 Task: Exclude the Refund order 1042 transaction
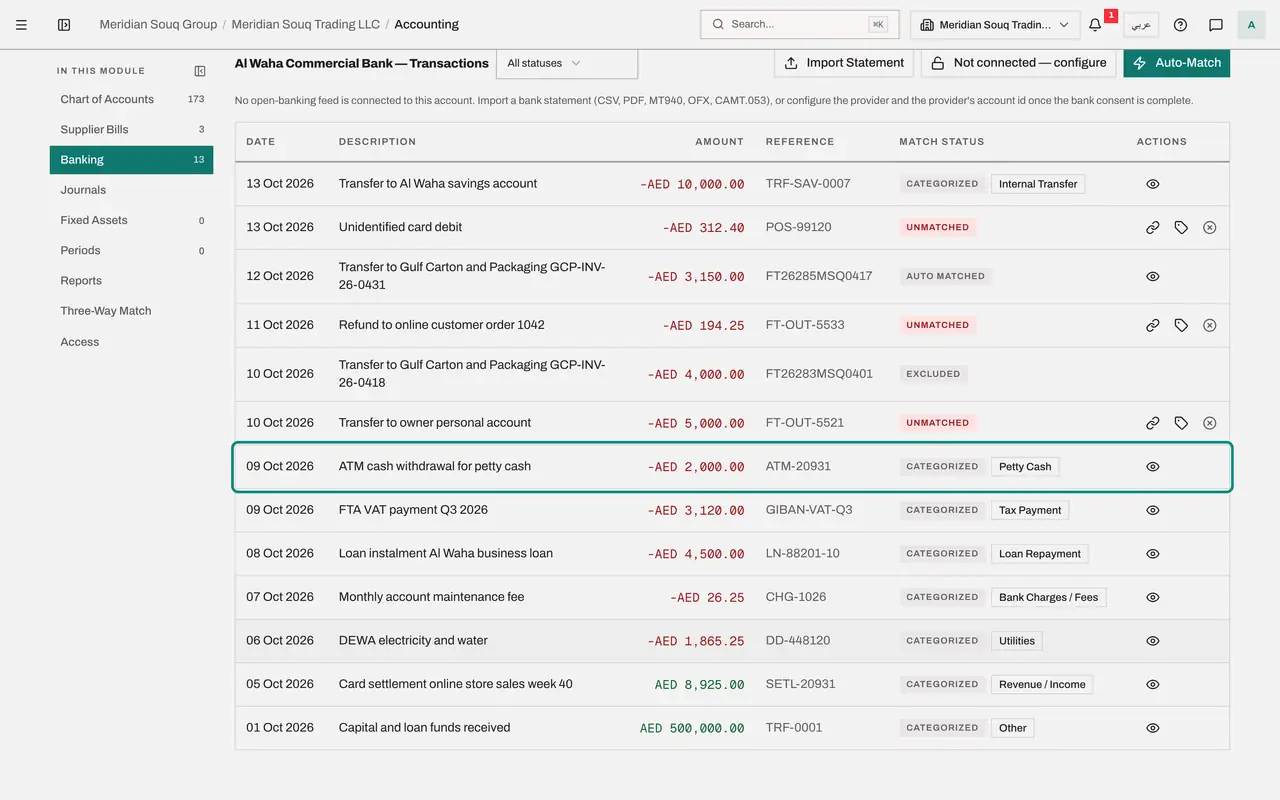coord(1210,325)
